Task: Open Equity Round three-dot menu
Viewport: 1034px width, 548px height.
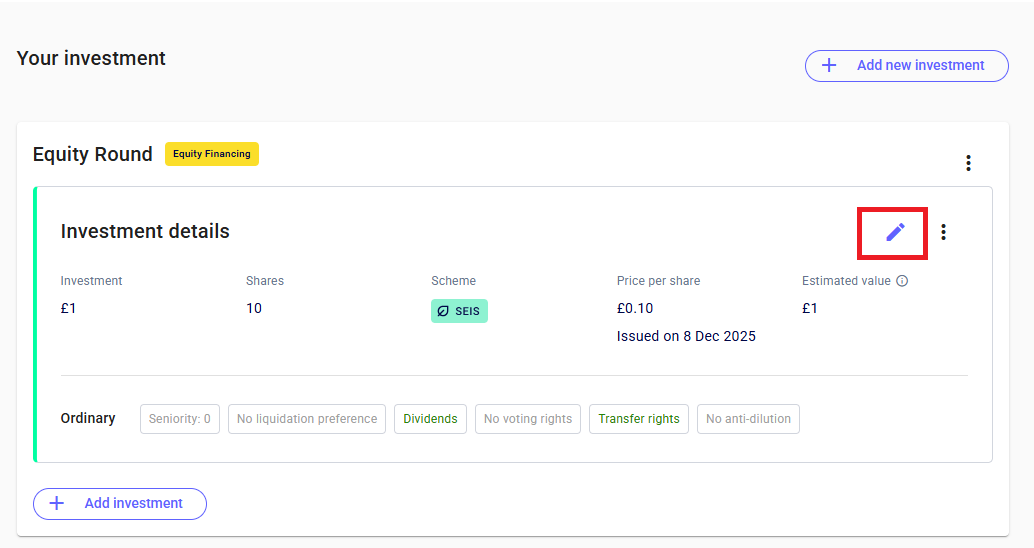Action: click(x=968, y=163)
